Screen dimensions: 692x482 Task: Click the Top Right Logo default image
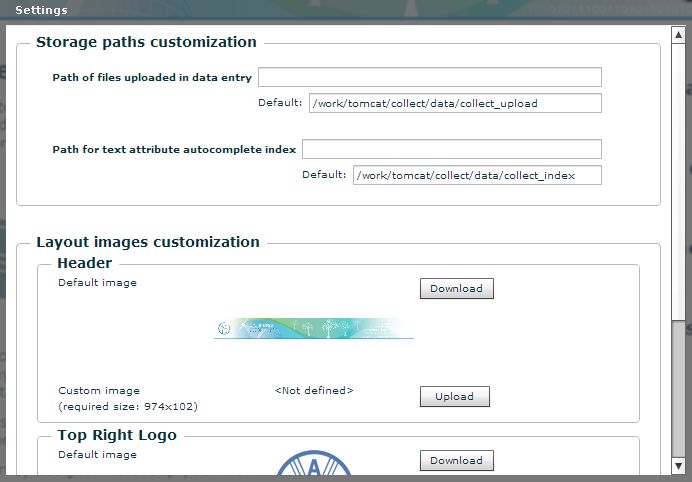click(314, 463)
